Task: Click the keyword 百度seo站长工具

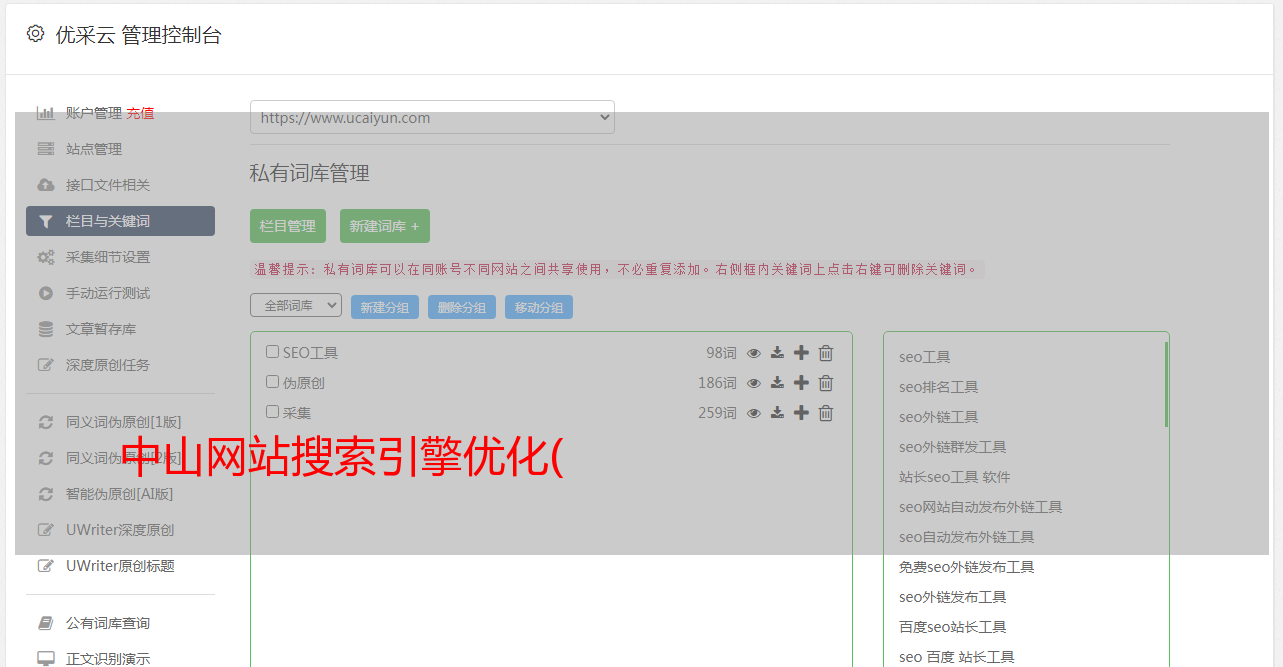Action: tap(952, 627)
